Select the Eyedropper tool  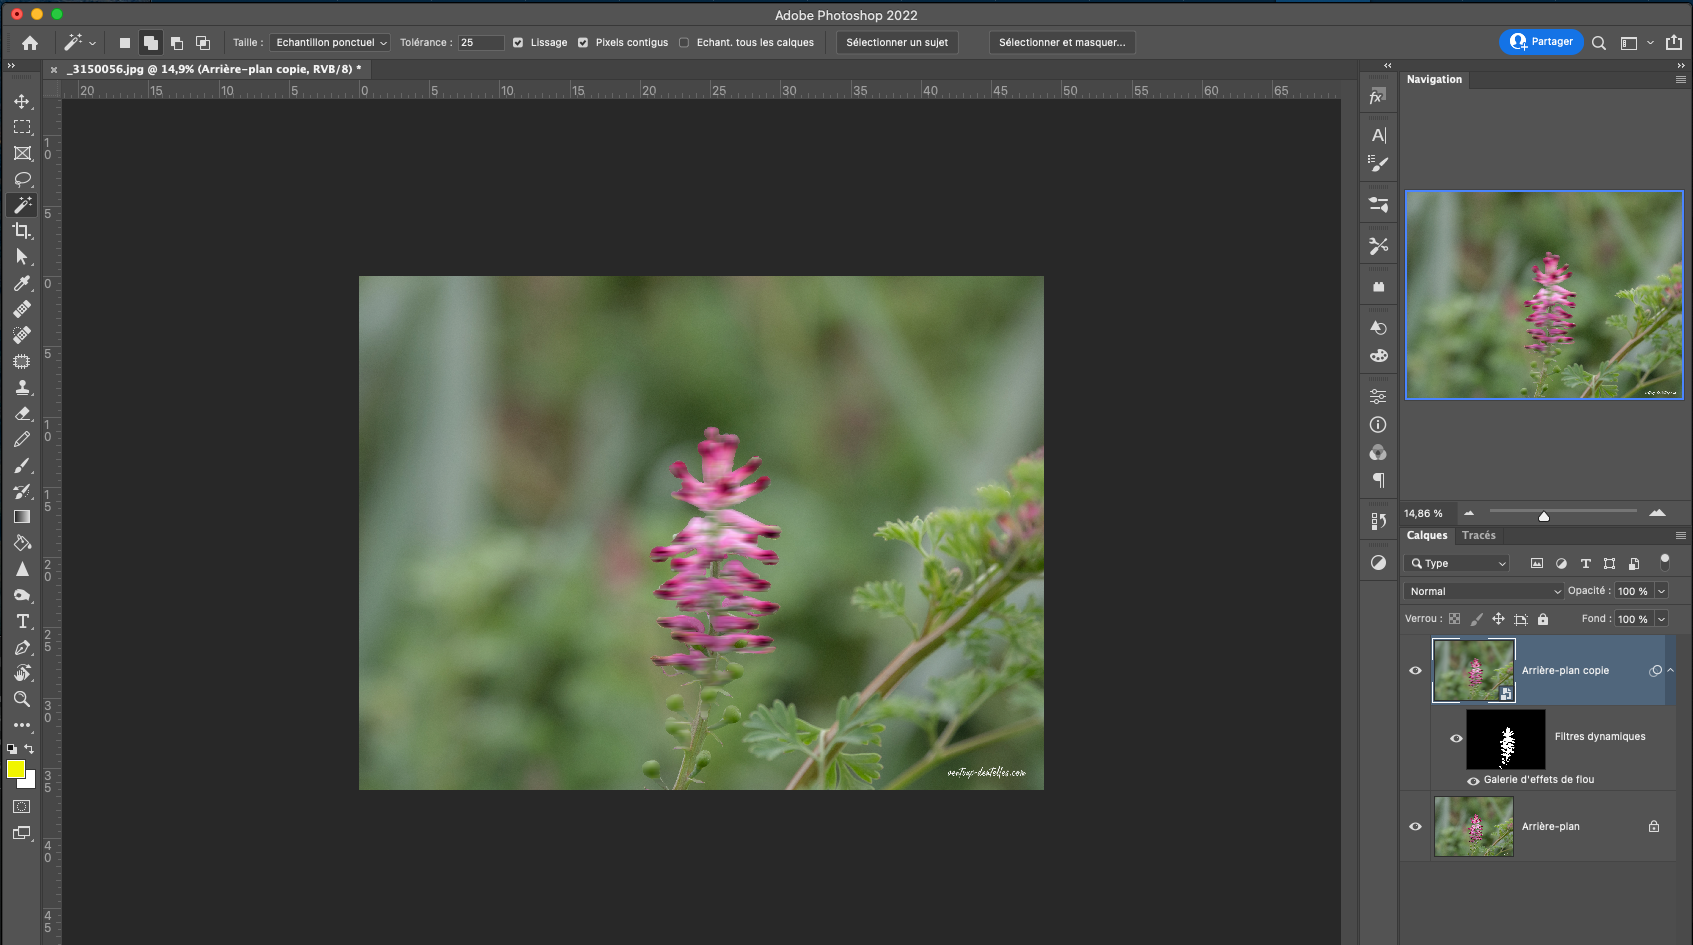[22, 283]
